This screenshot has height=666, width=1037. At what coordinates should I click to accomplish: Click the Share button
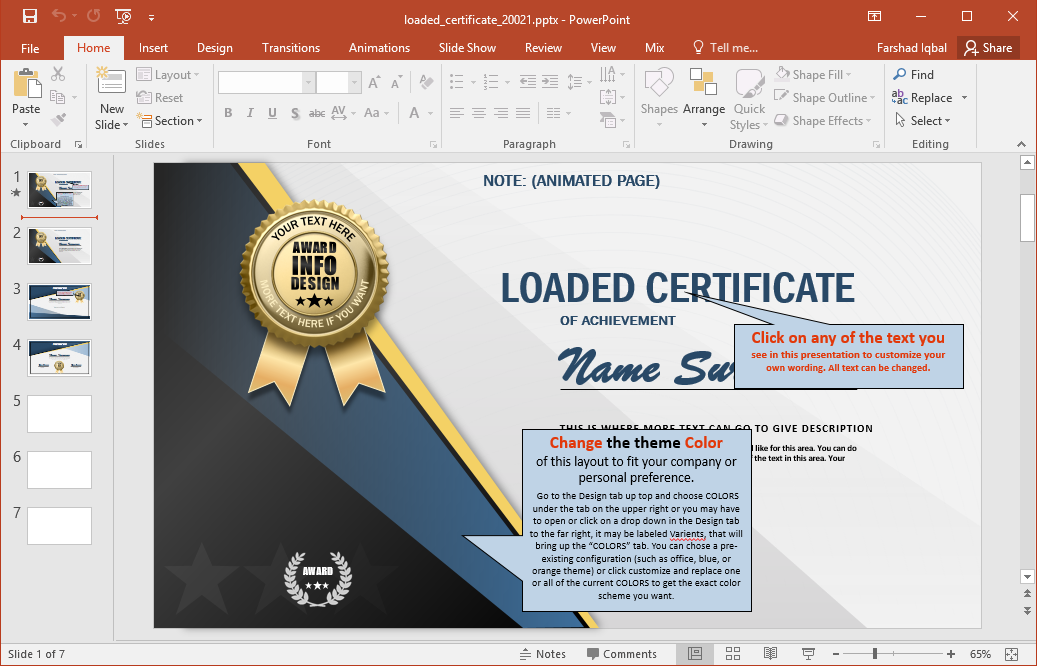coord(987,48)
